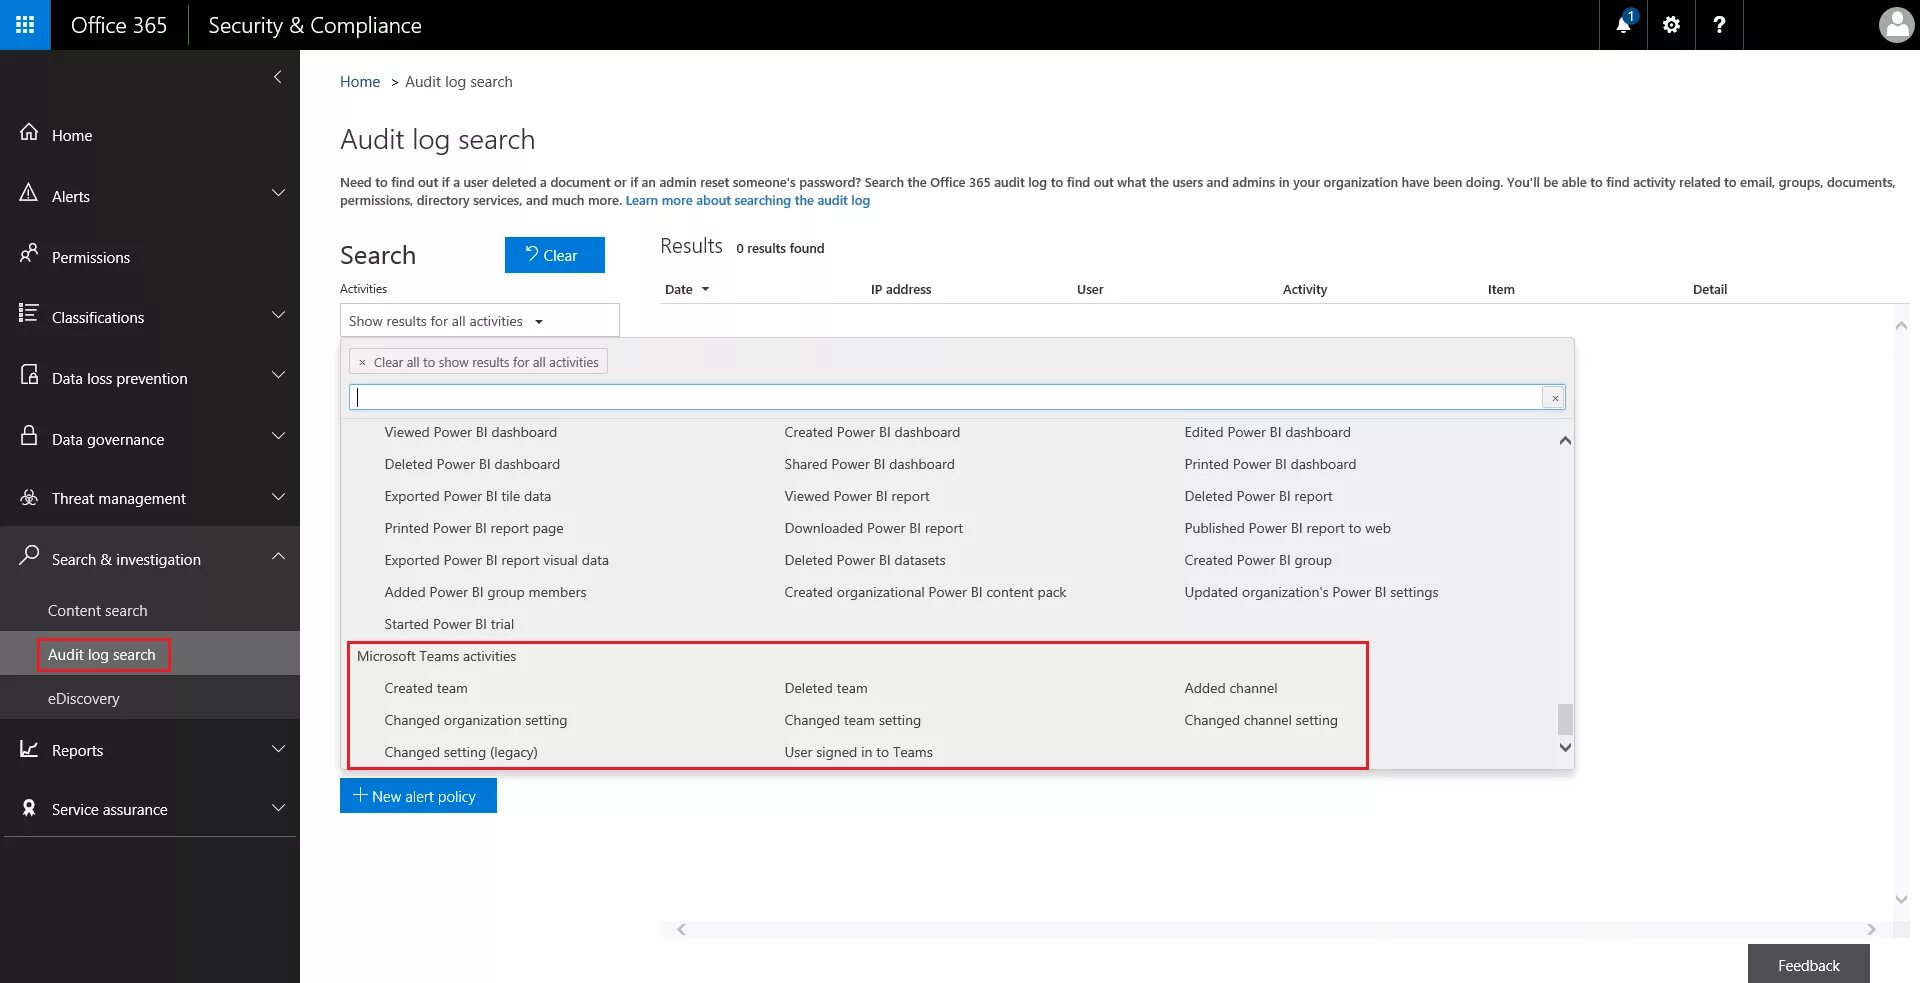This screenshot has width=1920, height=983.
Task: Click the New alert policy button
Action: (x=418, y=796)
